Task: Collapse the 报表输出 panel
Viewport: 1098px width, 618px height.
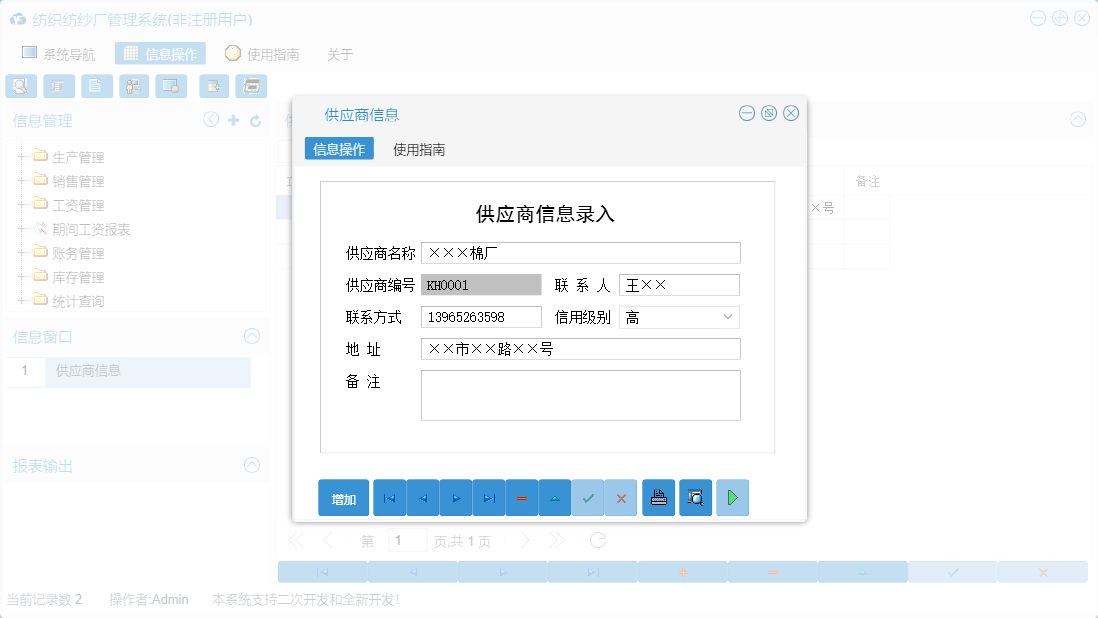Action: (x=251, y=465)
